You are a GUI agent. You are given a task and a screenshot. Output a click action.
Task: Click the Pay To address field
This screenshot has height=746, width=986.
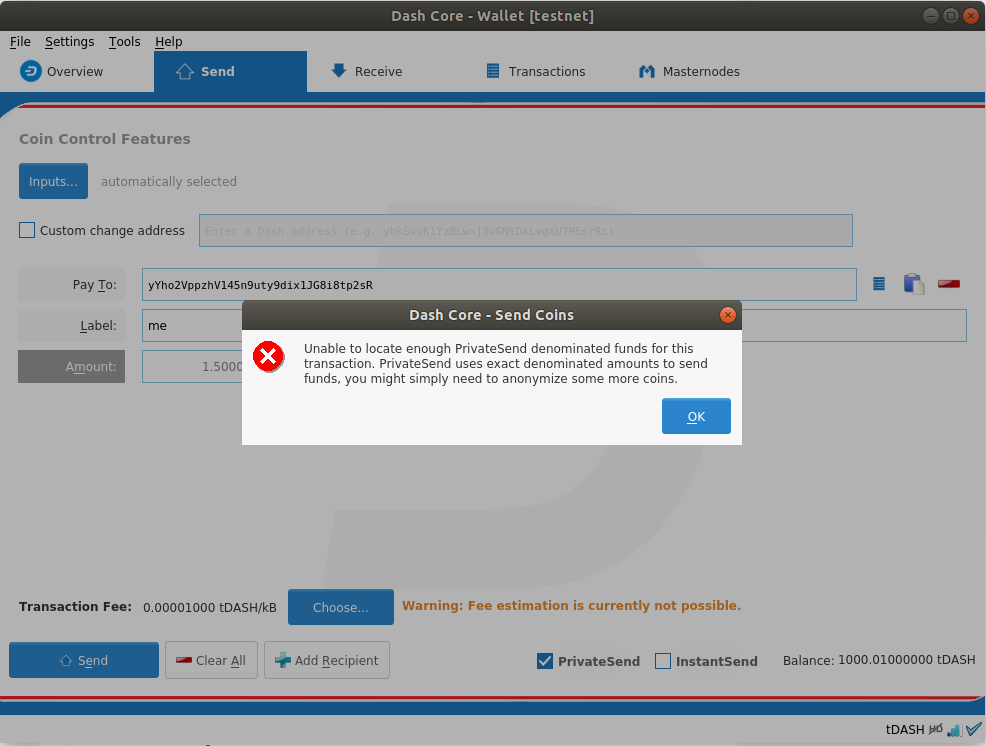click(x=499, y=284)
